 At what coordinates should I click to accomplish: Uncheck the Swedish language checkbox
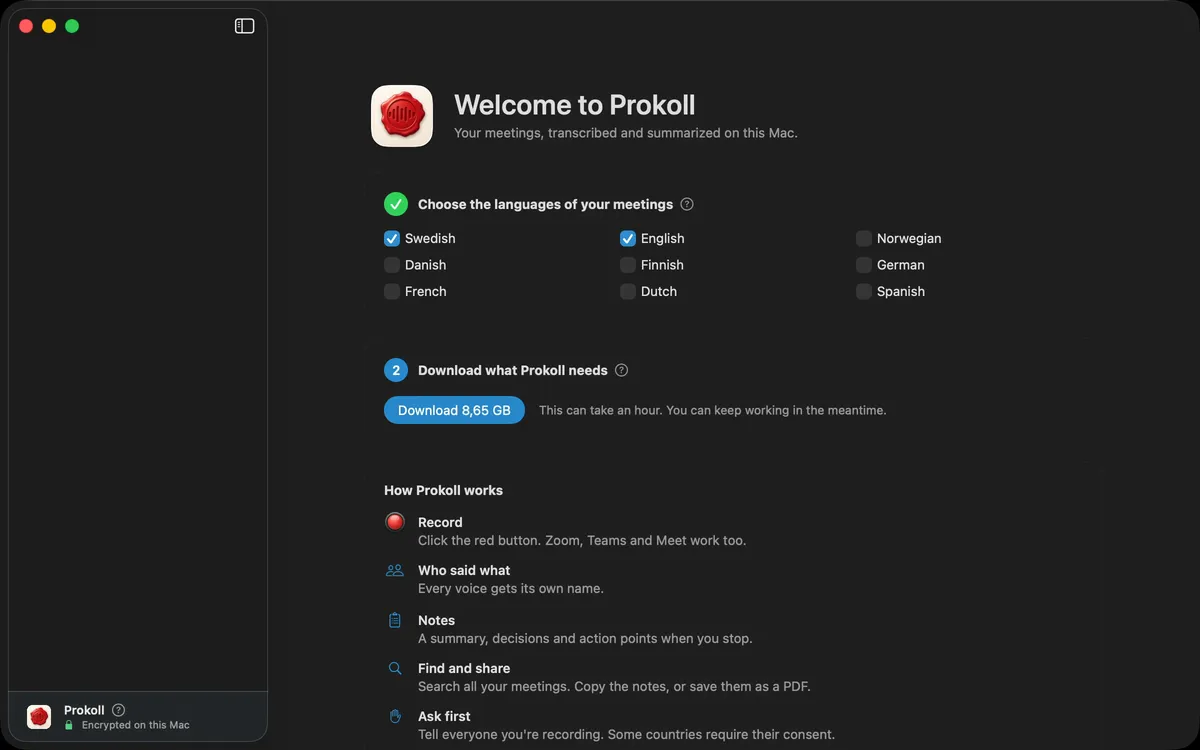pyautogui.click(x=392, y=239)
